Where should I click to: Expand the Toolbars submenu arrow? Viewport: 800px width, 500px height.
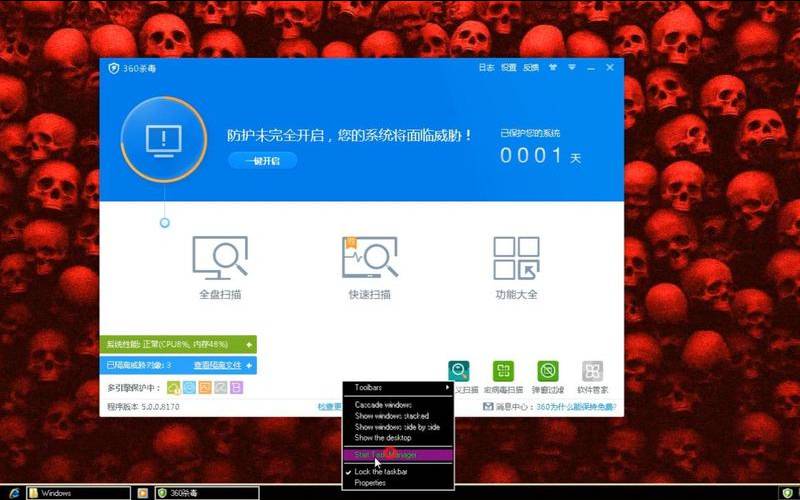coord(447,388)
